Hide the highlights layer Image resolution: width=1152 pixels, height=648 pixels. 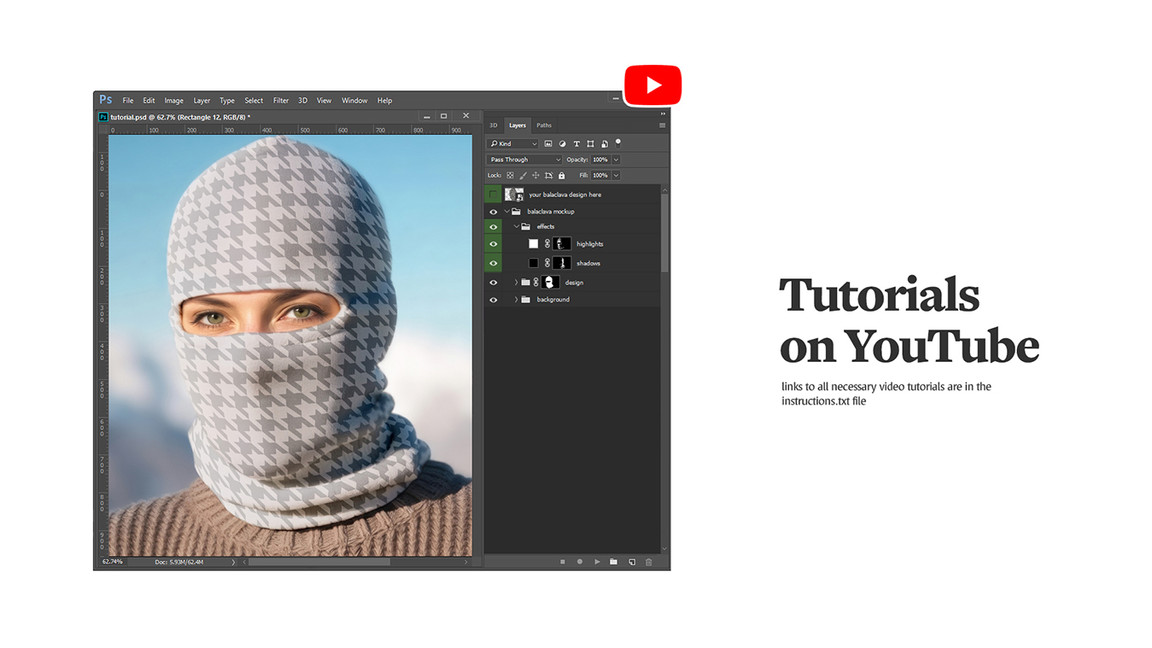point(494,244)
